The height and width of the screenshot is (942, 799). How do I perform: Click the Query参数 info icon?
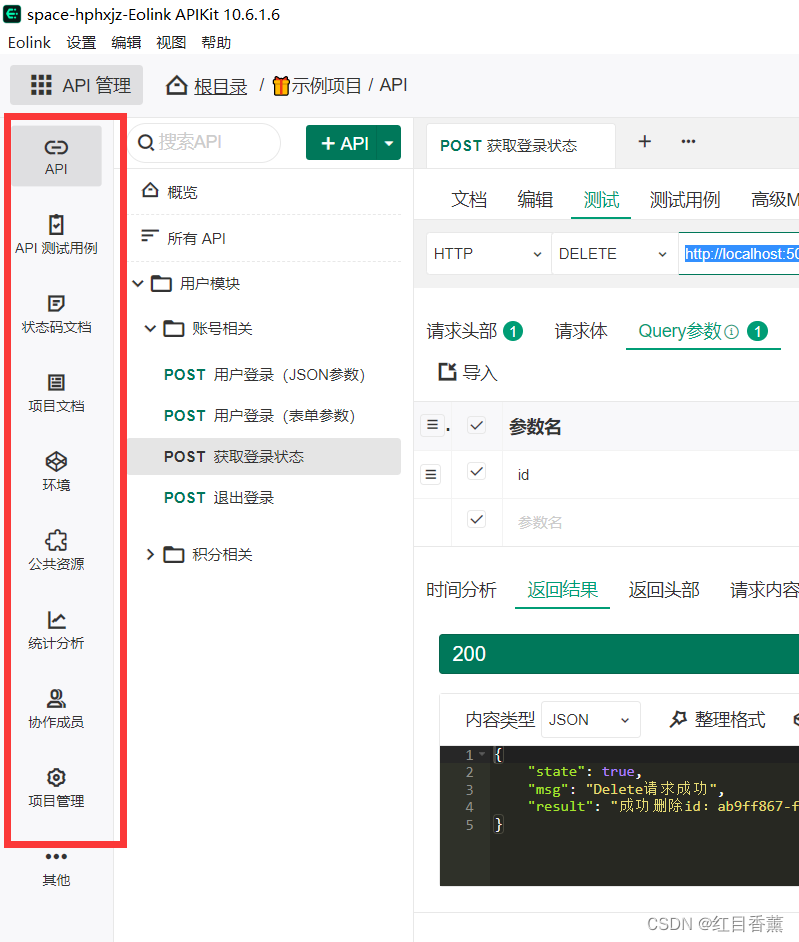(731, 332)
